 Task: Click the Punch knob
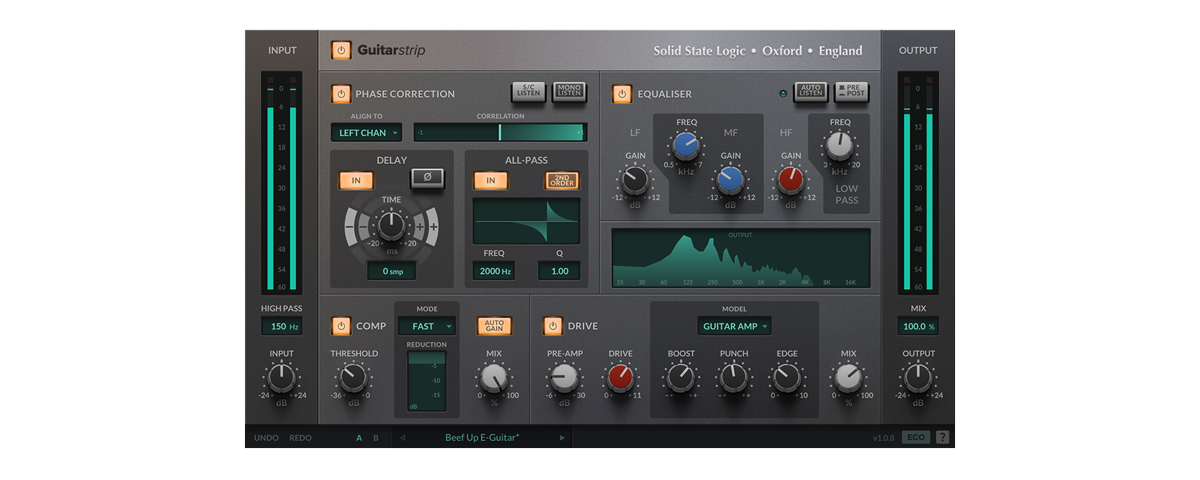(x=733, y=377)
